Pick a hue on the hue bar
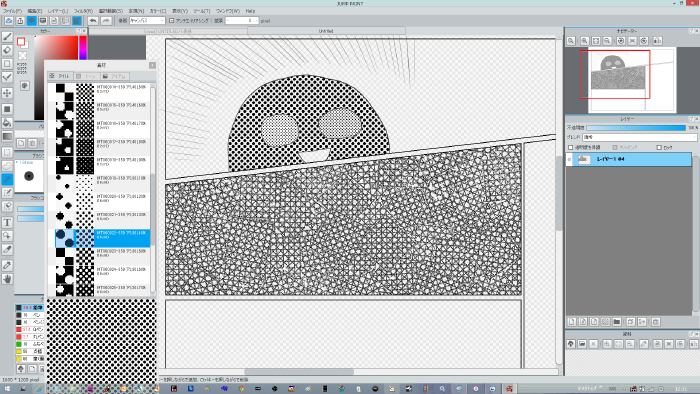 pyautogui.click(x=83, y=48)
